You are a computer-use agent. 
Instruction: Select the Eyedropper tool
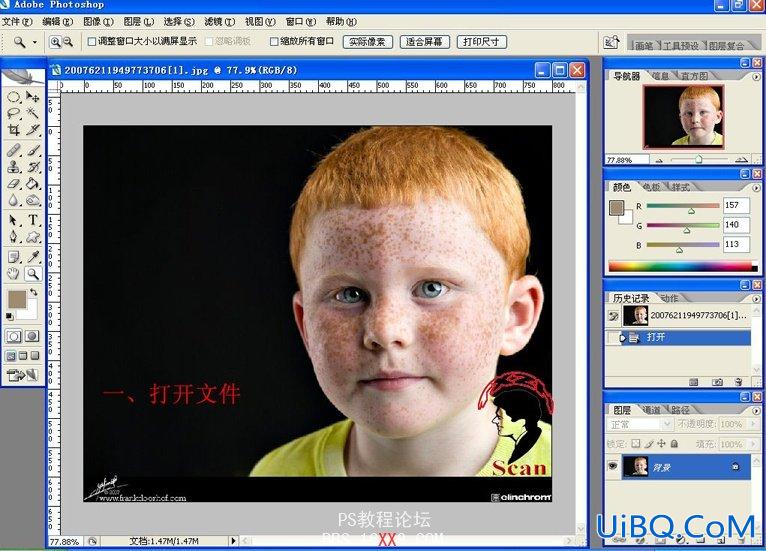33,257
